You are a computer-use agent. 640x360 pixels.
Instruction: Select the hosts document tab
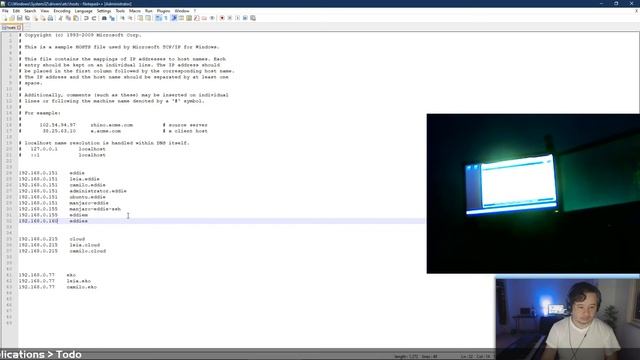(11, 27)
